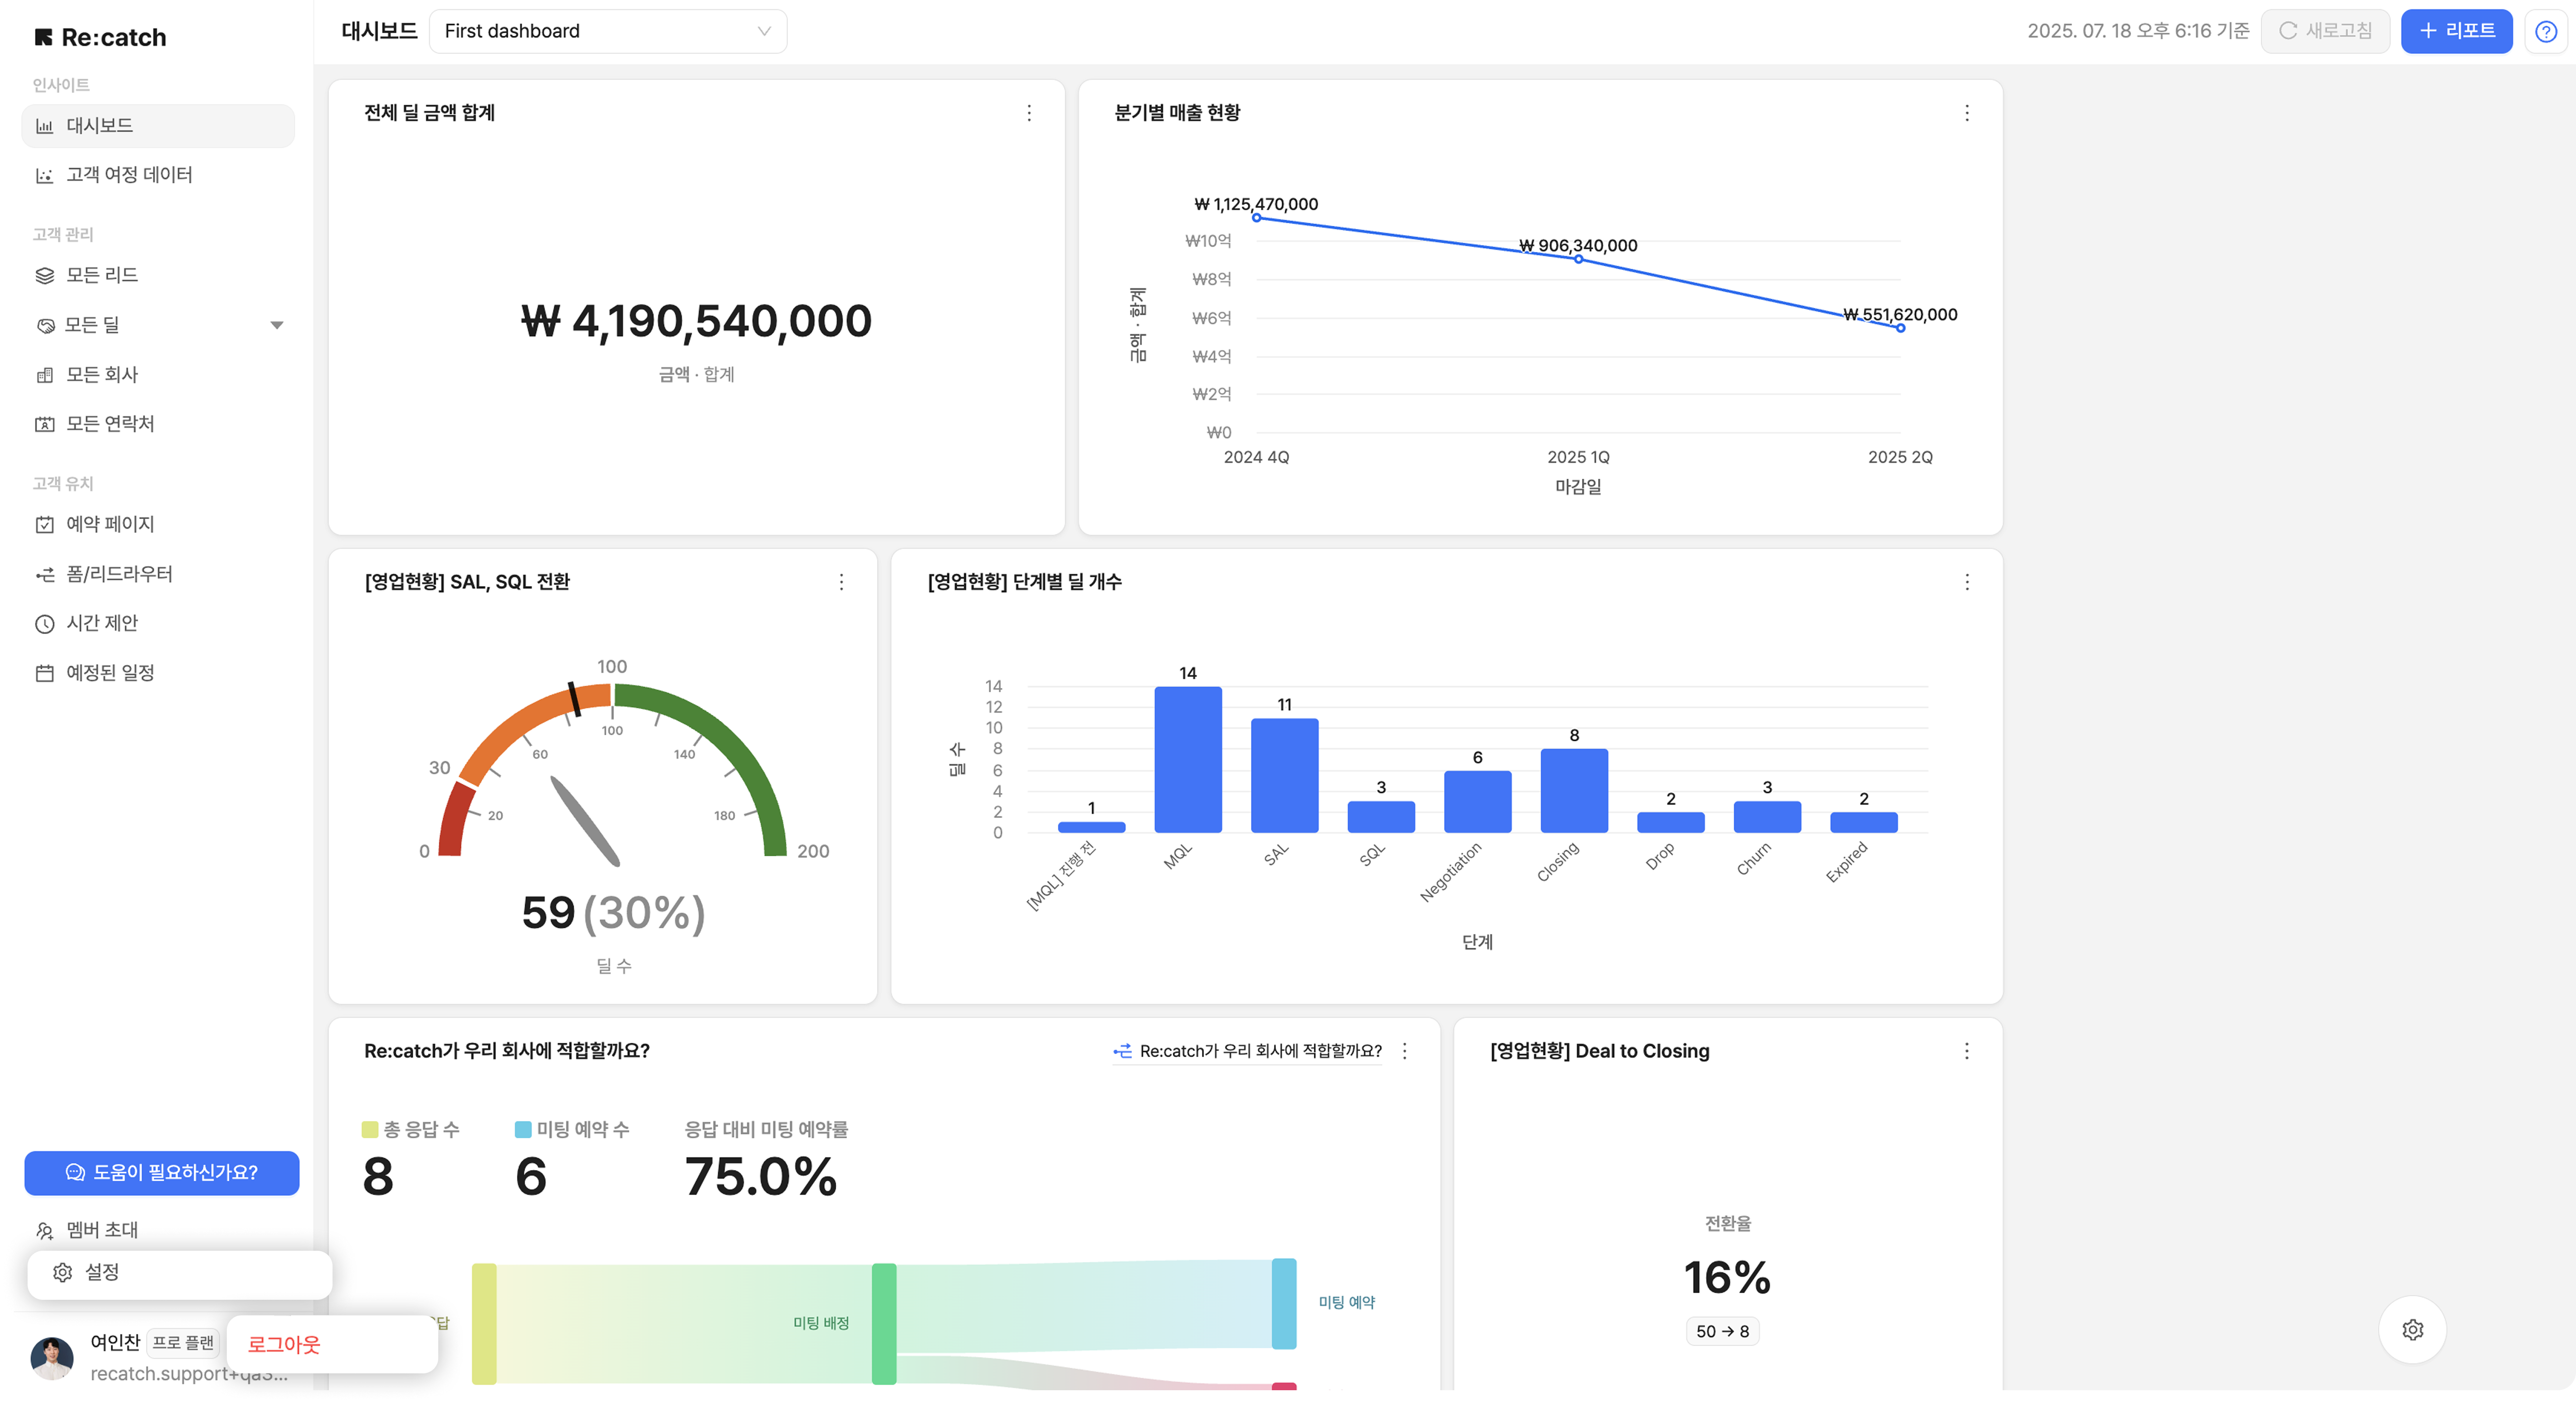Screen dimensions: 2576x1403
Task: Click the 도움이 필요하신가요? help button
Action: click(x=162, y=1172)
